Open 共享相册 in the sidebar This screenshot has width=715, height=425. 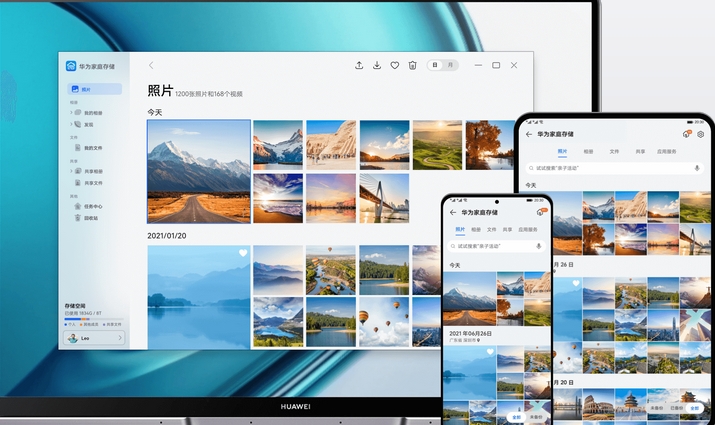[93, 171]
